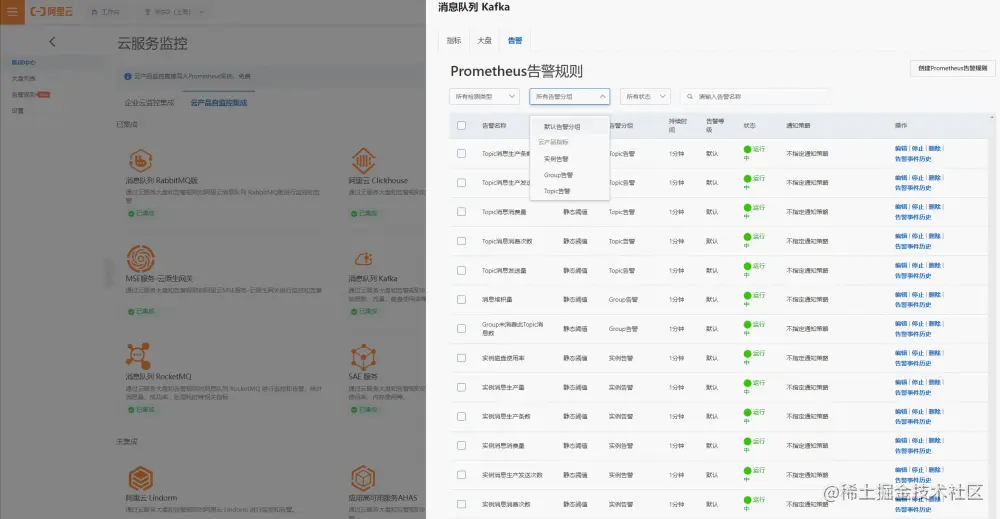Switch to the 指标 tab
The height and width of the screenshot is (519, 1000).
coord(453,41)
